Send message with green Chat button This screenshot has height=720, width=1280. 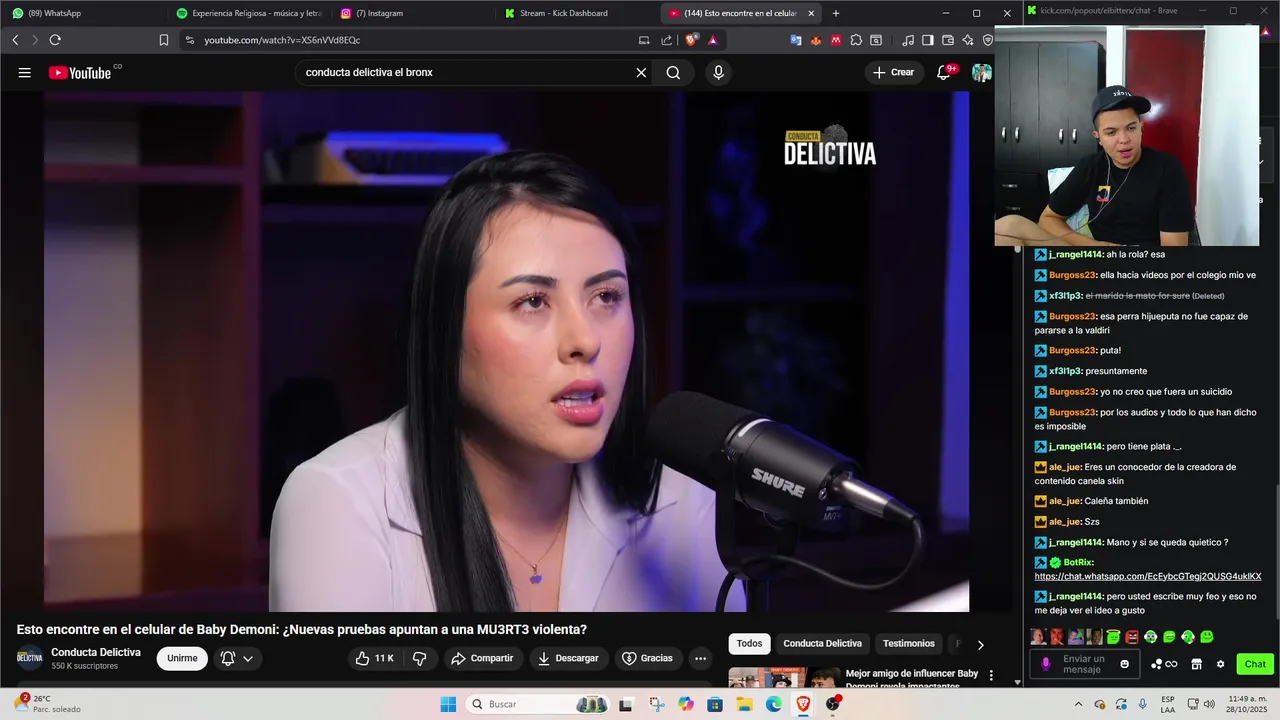[x=1255, y=664]
